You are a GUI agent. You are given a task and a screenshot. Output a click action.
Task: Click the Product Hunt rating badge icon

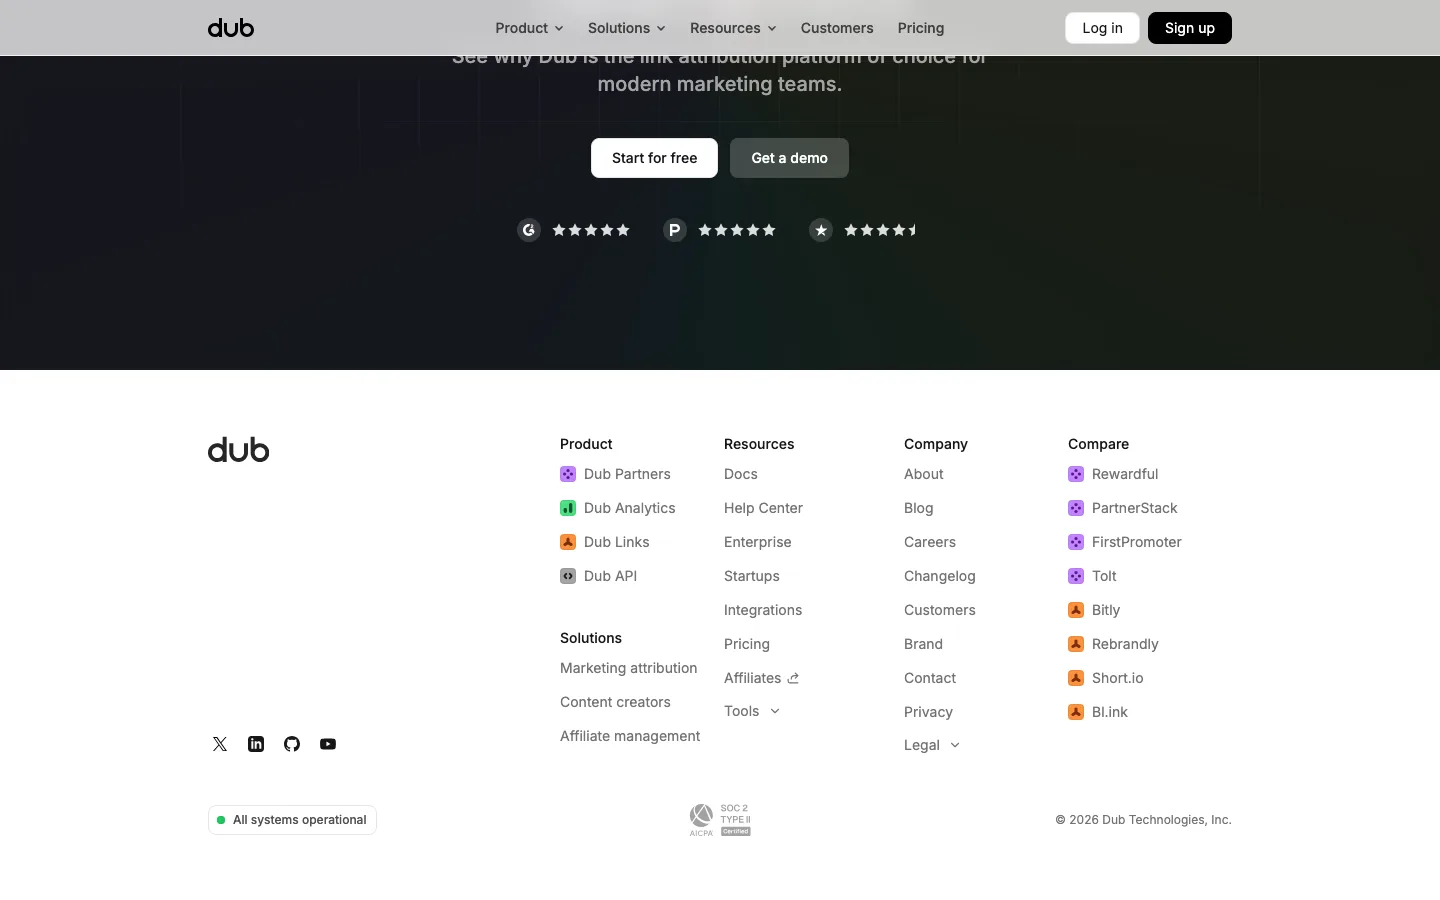tap(675, 230)
